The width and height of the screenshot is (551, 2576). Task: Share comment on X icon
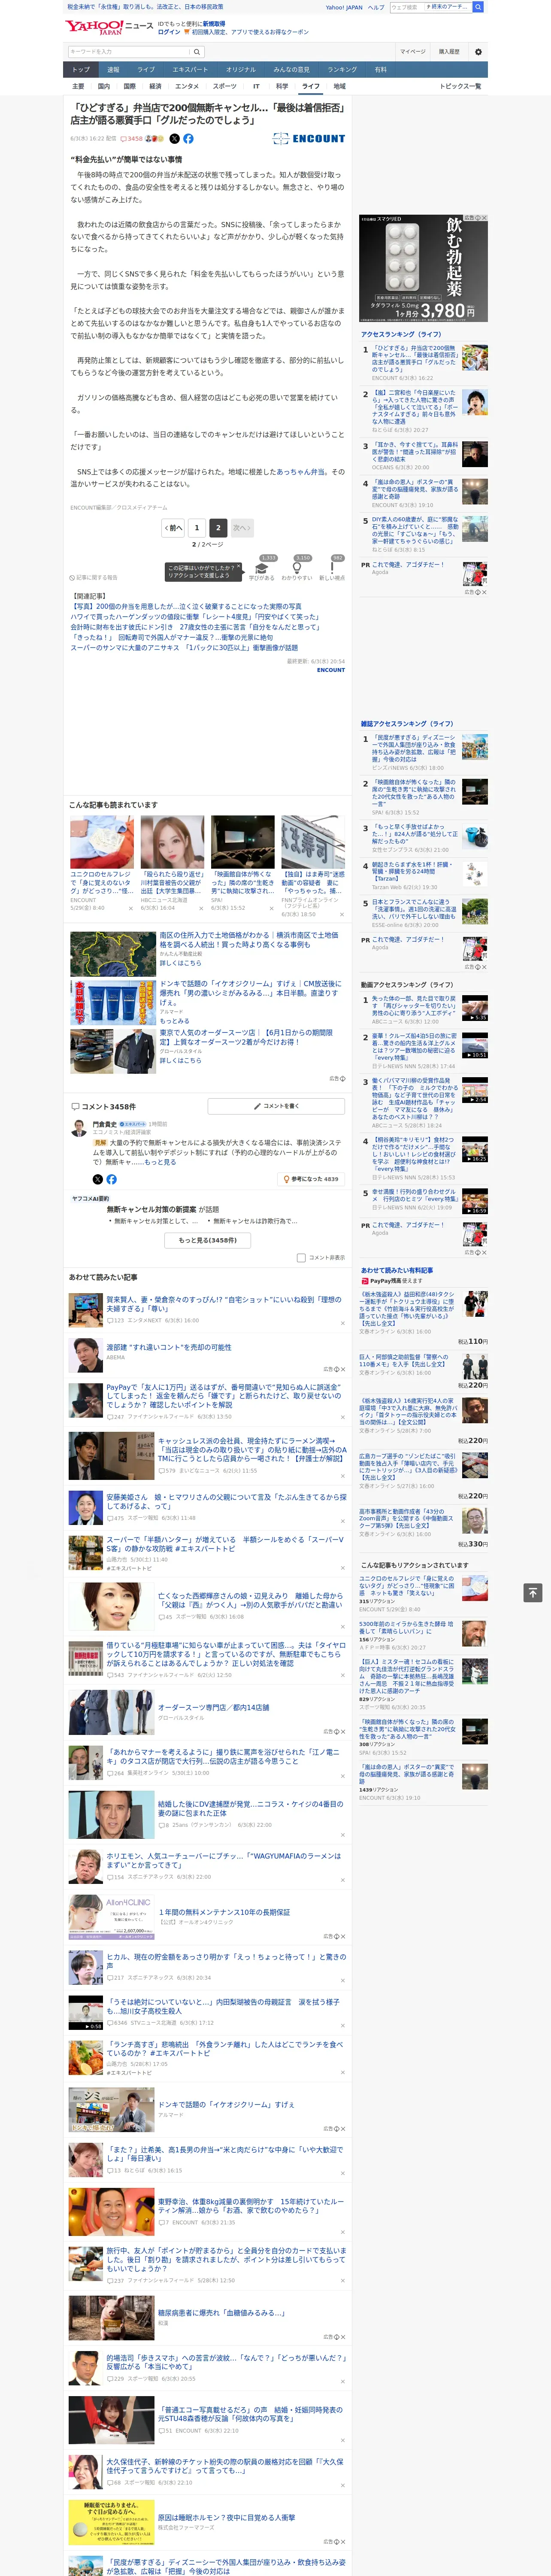tap(98, 1179)
